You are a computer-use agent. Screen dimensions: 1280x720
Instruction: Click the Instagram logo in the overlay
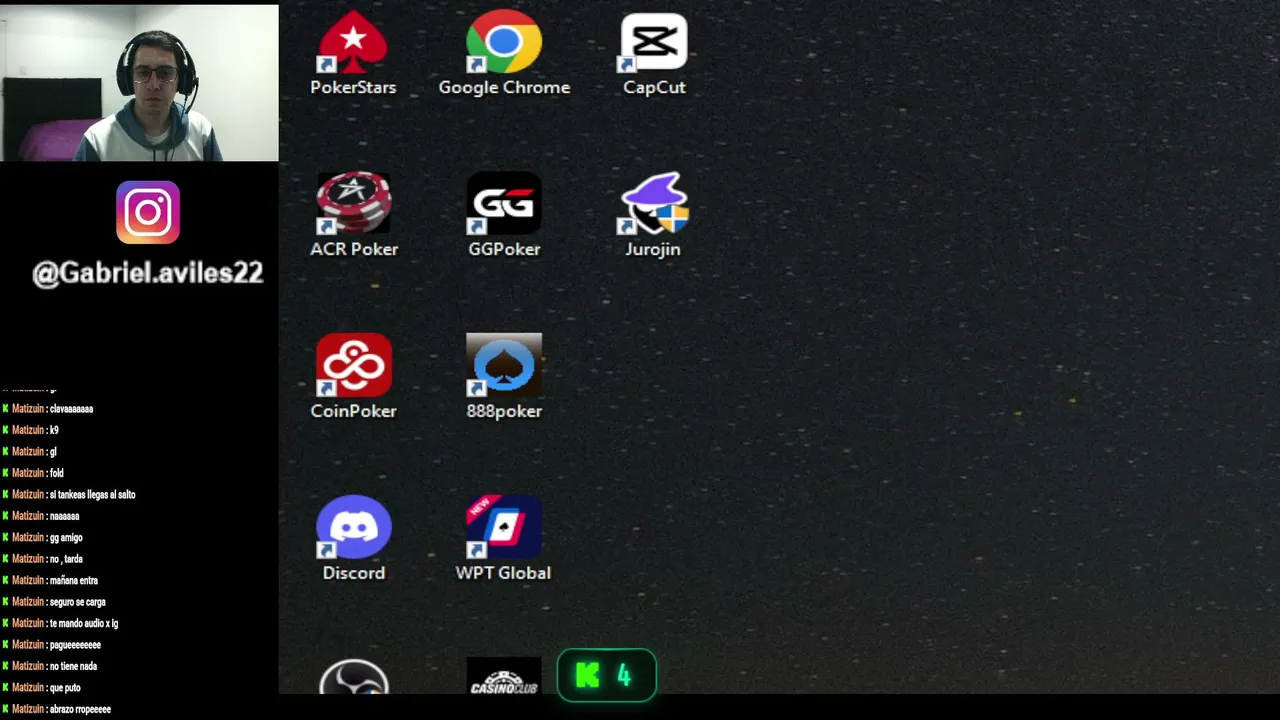(148, 212)
